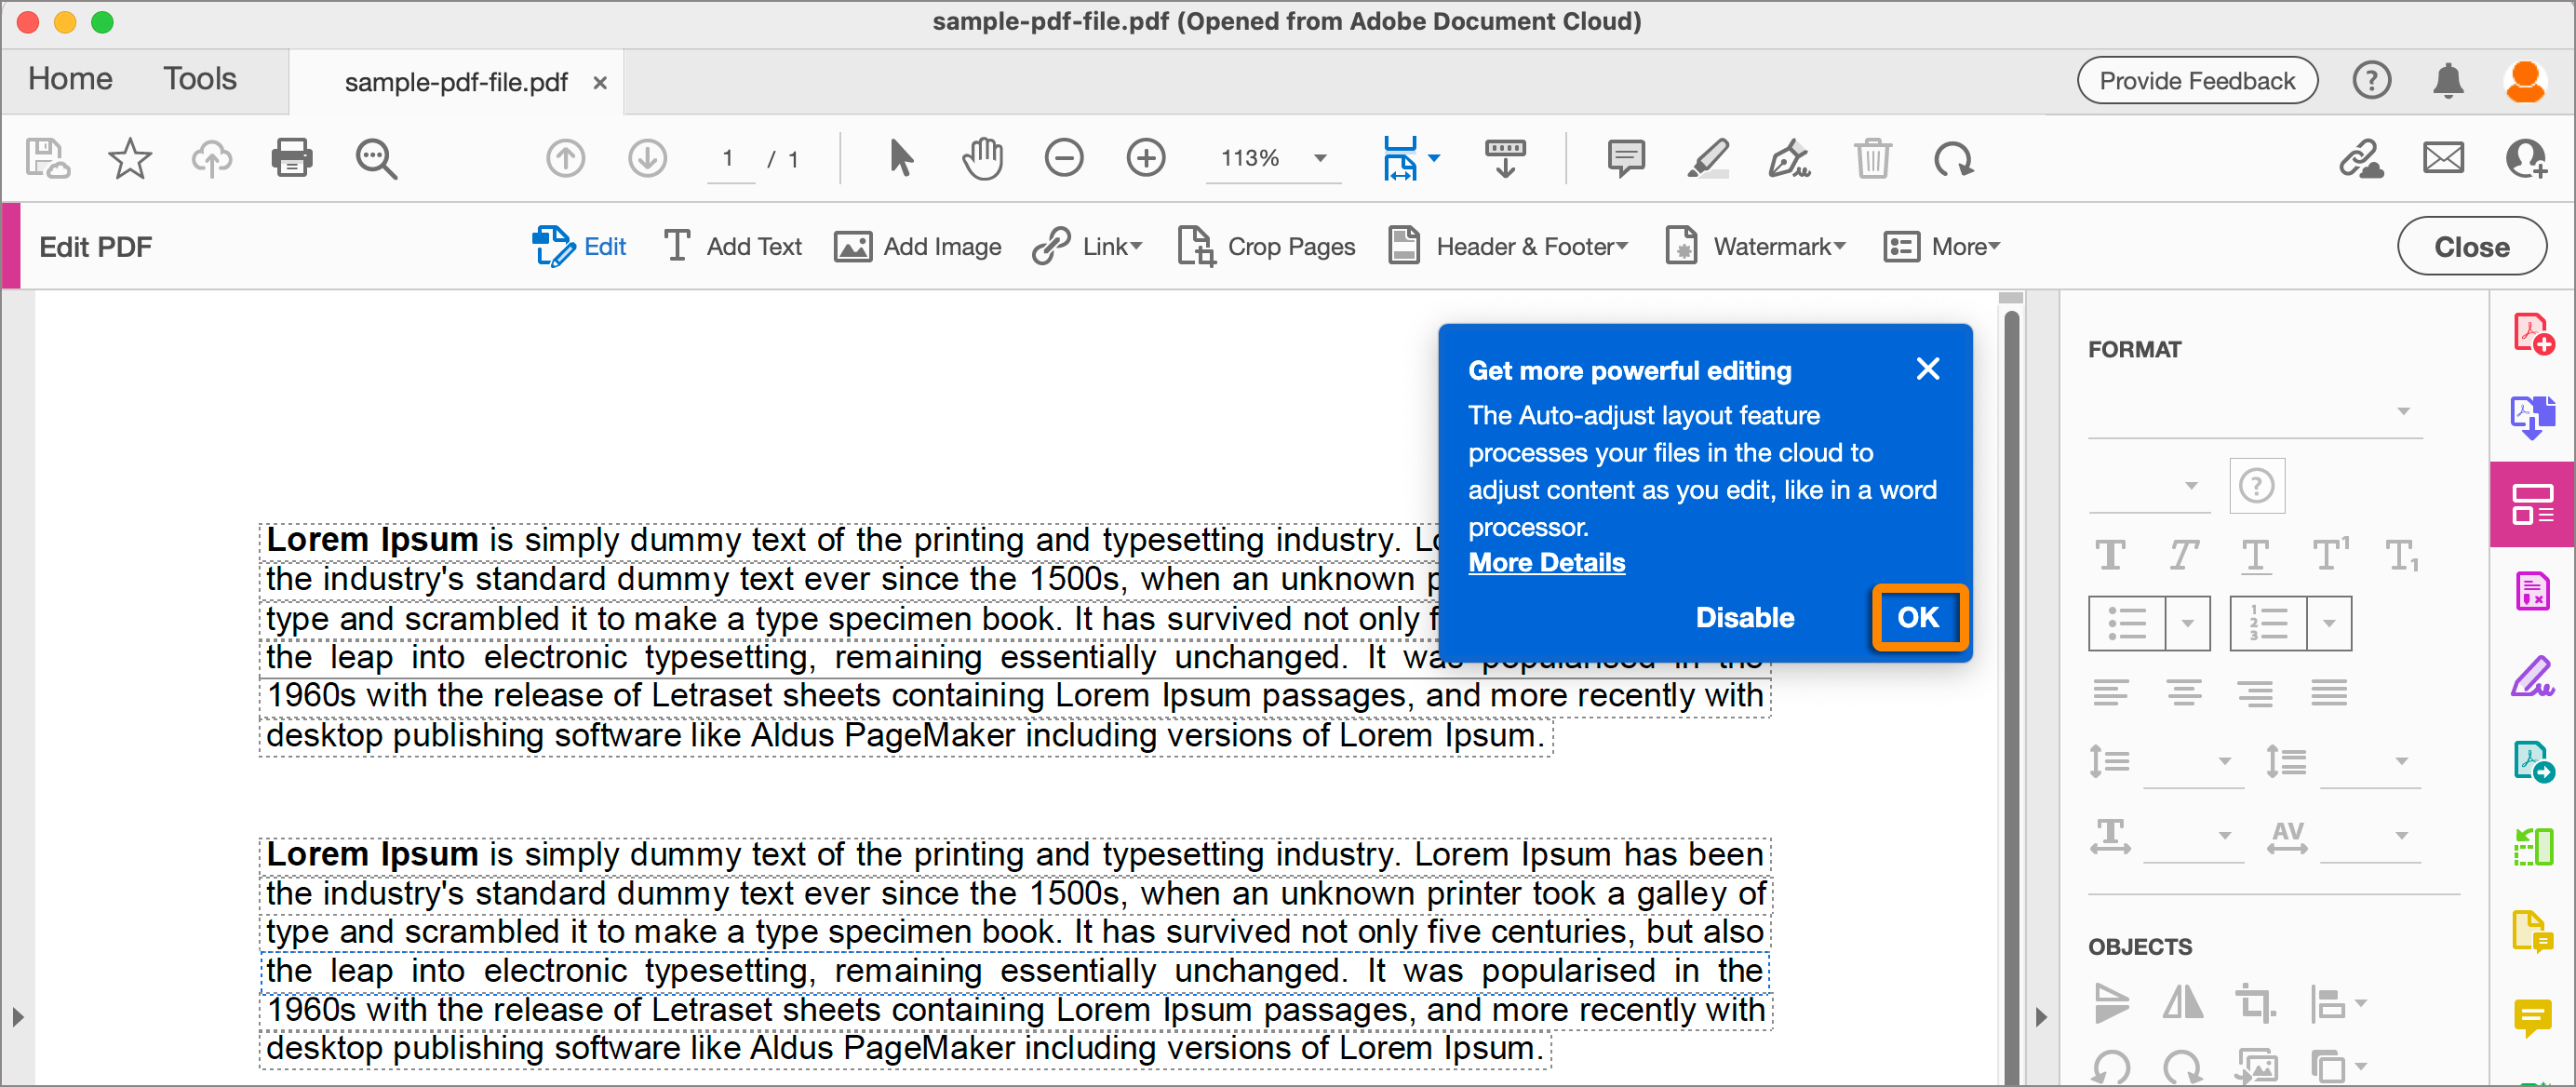Toggle the bold text format button
The width and height of the screenshot is (2576, 1087).
pos(2110,554)
